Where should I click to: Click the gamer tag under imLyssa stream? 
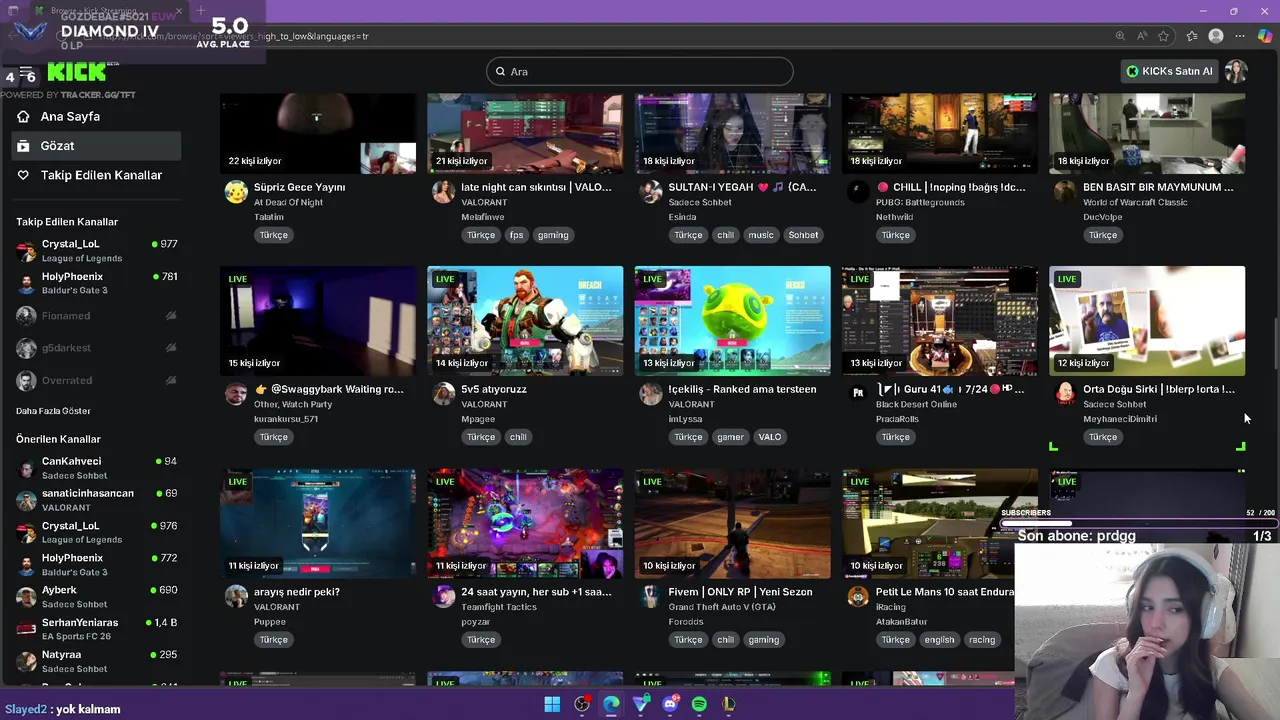[x=730, y=437]
